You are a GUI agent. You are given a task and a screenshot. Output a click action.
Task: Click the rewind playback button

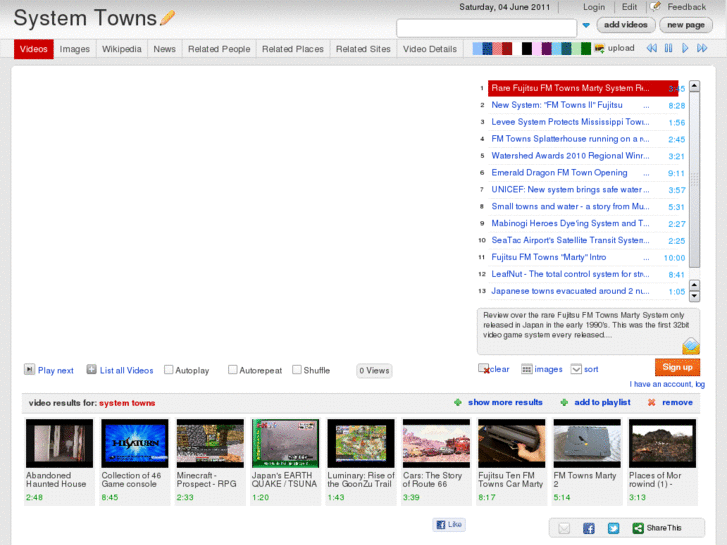pos(651,48)
